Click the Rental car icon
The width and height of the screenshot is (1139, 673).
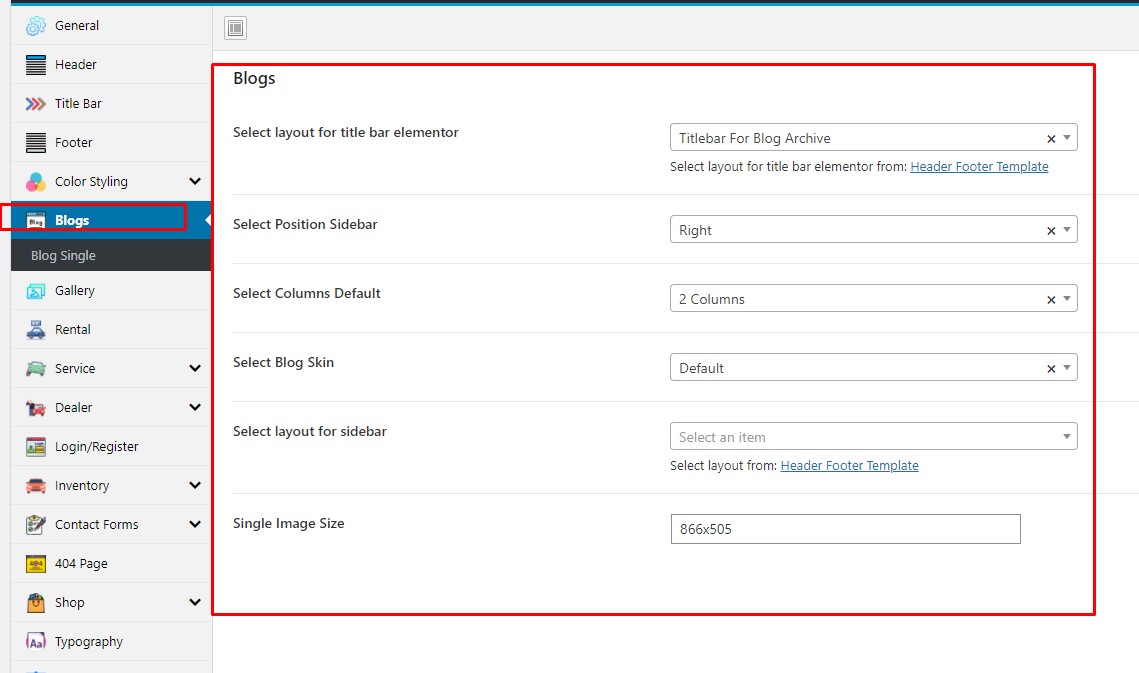click(x=36, y=330)
